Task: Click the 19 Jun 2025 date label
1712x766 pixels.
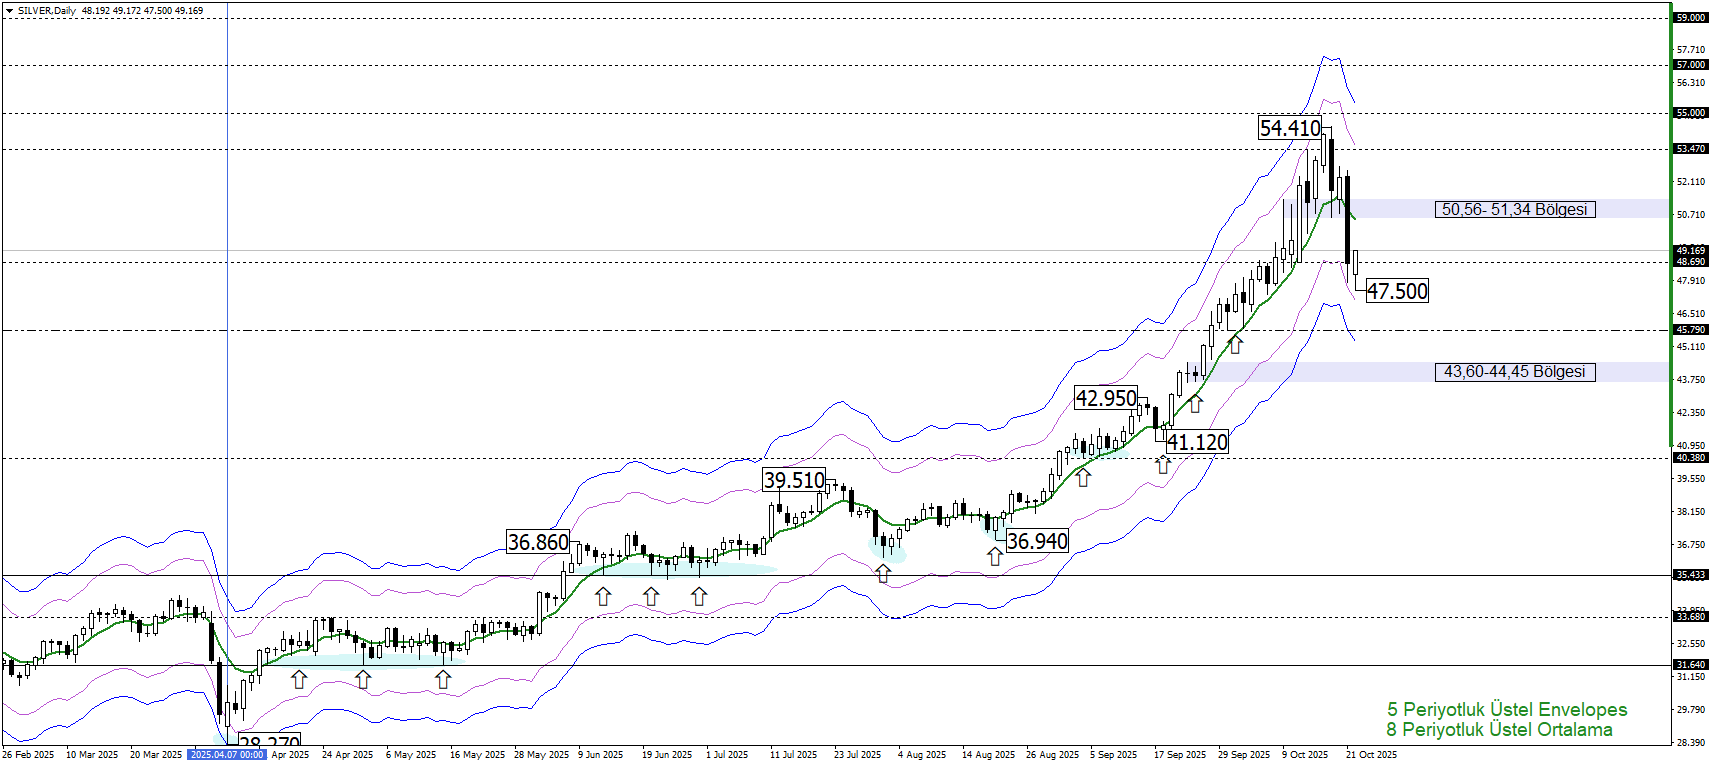Action: pyautogui.click(x=667, y=755)
